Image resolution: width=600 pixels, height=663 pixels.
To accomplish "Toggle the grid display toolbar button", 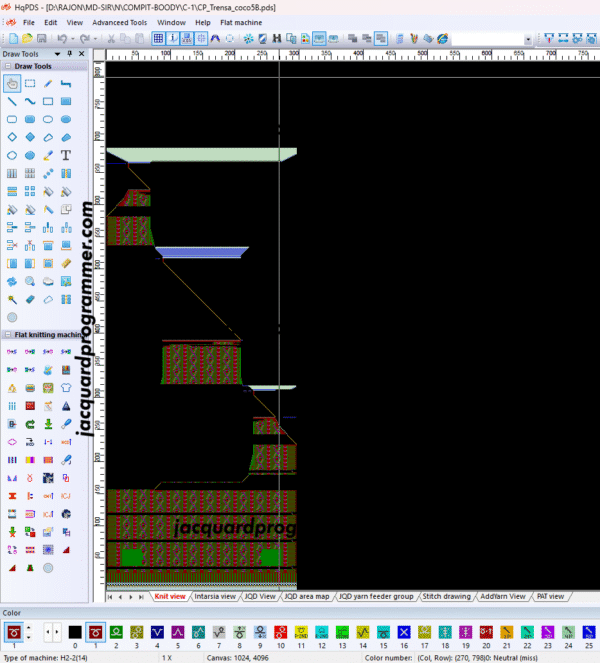I will pyautogui.click(x=159, y=39).
